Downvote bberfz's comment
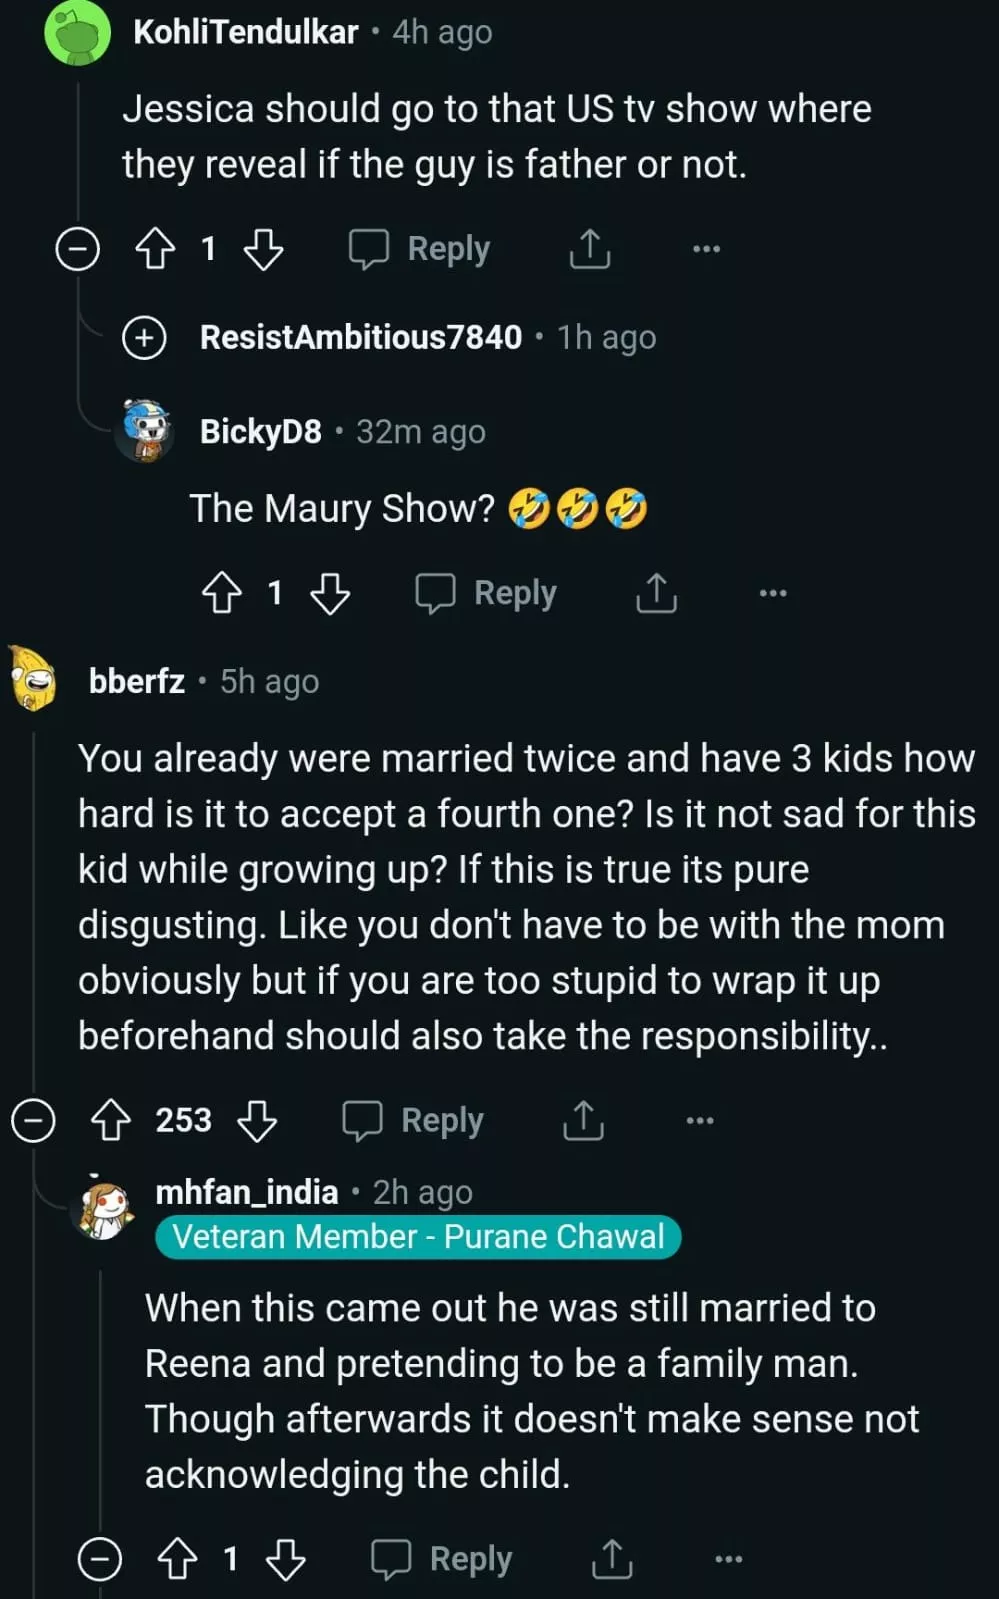The height and width of the screenshot is (1599, 999). [x=257, y=1120]
